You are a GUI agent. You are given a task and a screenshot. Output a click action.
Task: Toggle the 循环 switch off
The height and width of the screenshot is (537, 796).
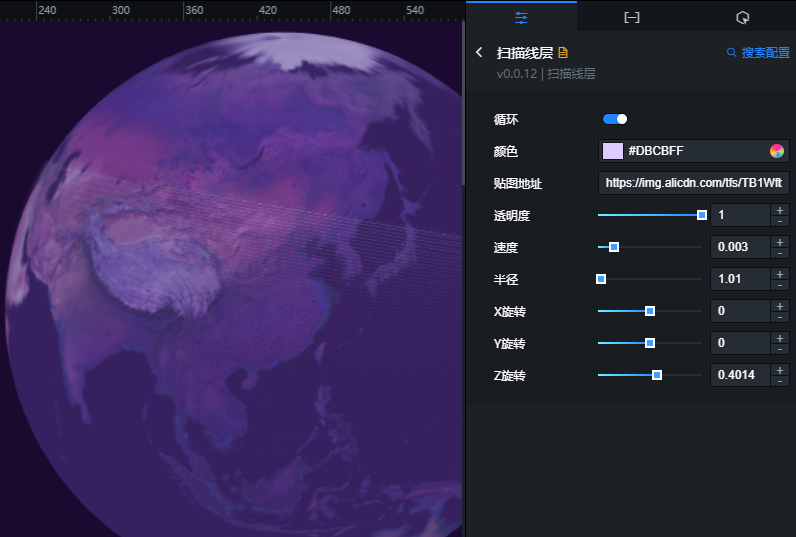615,119
